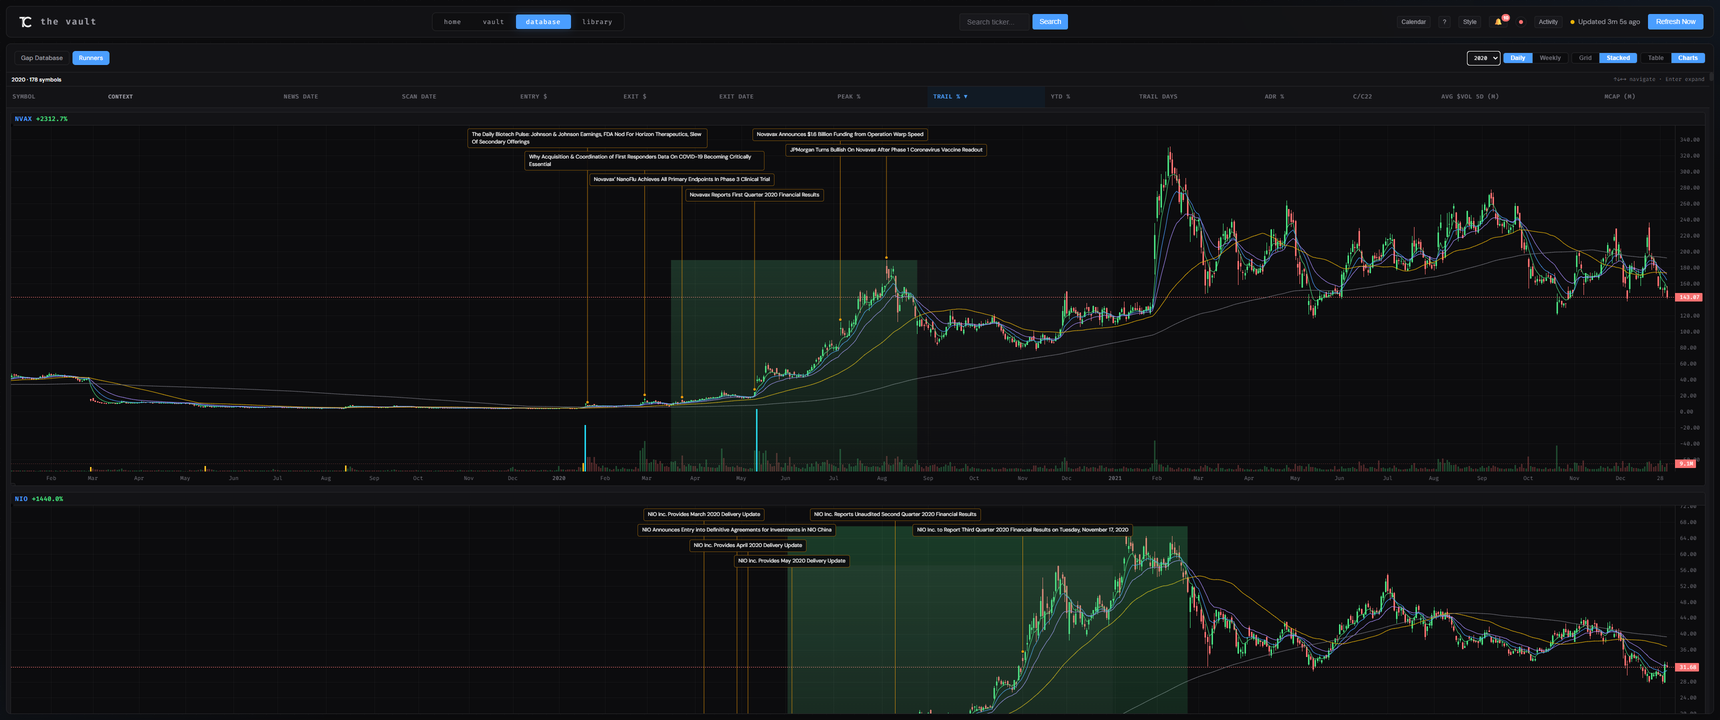
Task: Click NVAX volume tag 9.3M
Action: coord(1686,464)
